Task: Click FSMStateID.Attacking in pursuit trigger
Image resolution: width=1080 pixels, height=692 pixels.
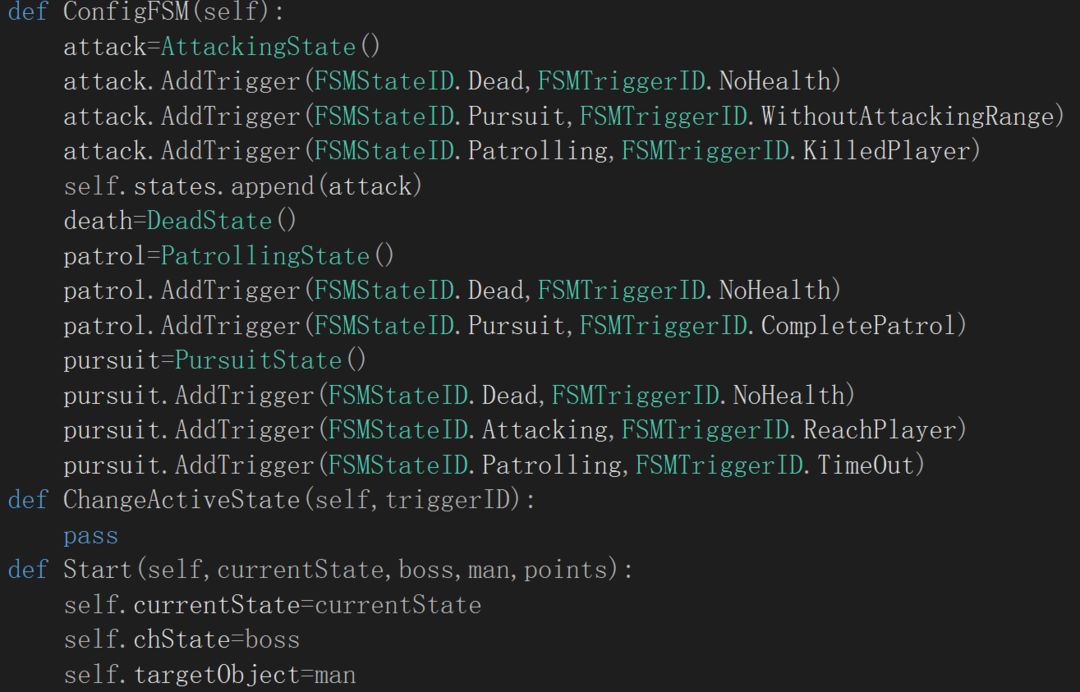Action: (468, 430)
